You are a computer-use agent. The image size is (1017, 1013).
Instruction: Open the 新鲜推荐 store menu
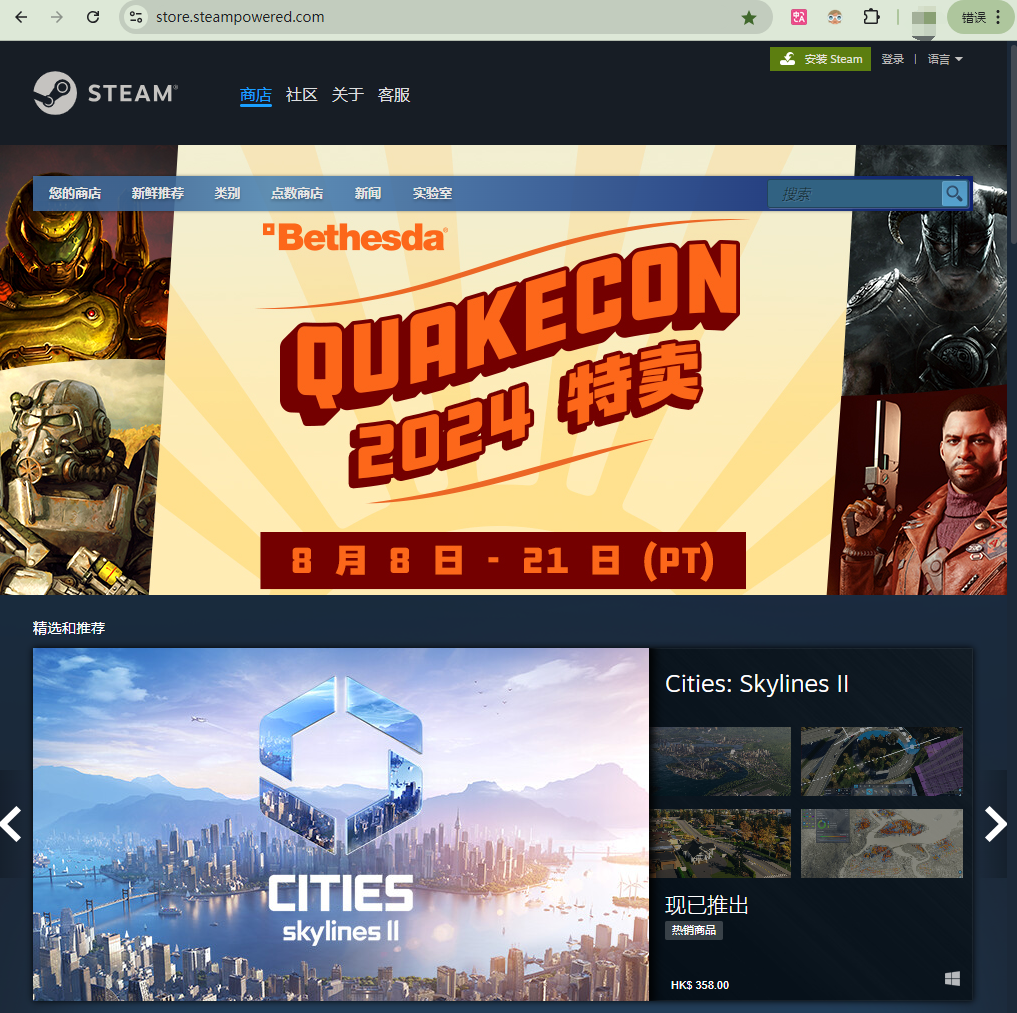point(158,193)
